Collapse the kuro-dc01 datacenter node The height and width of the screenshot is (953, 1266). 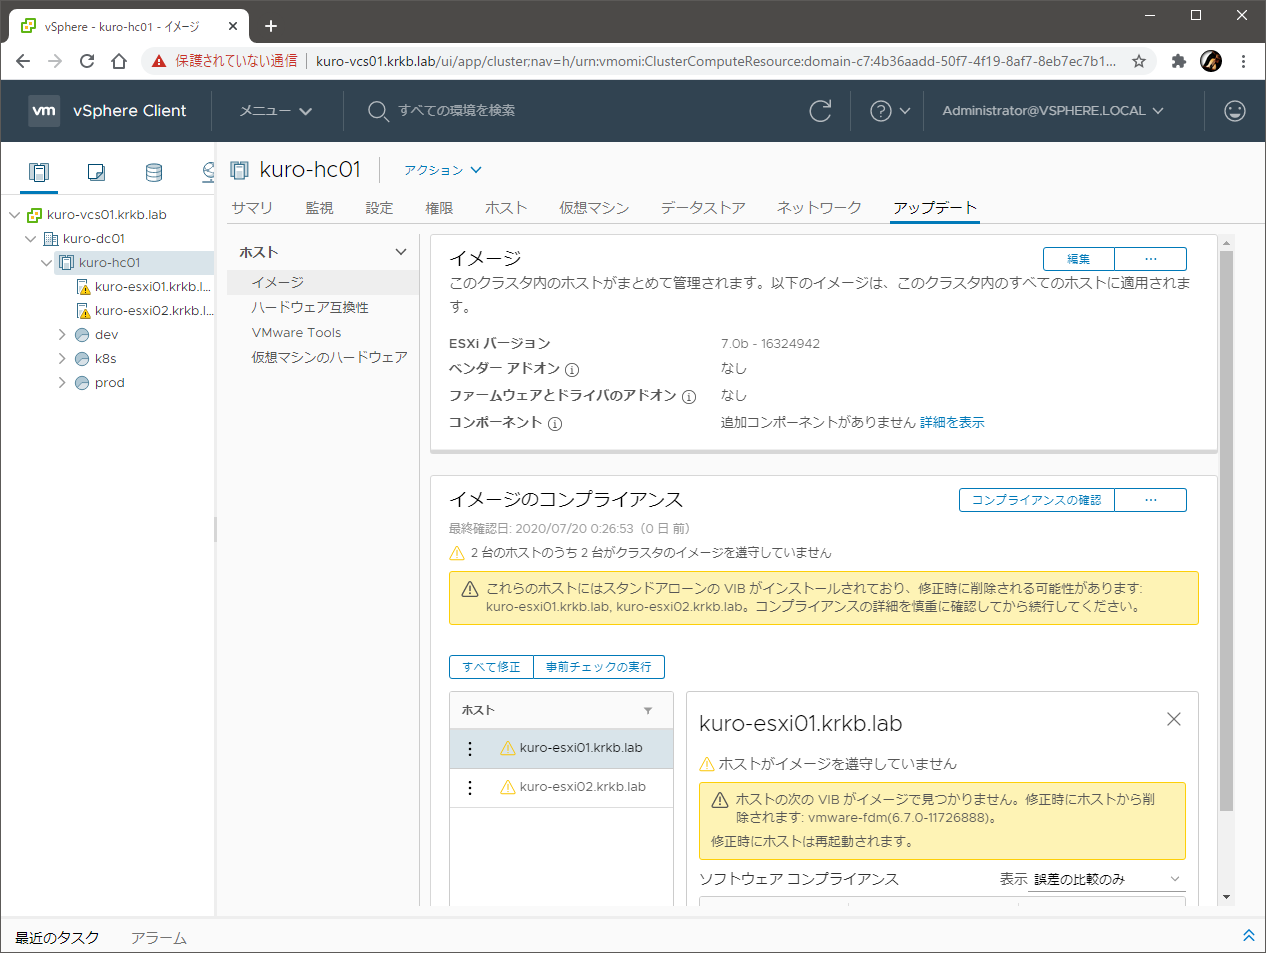pos(31,239)
